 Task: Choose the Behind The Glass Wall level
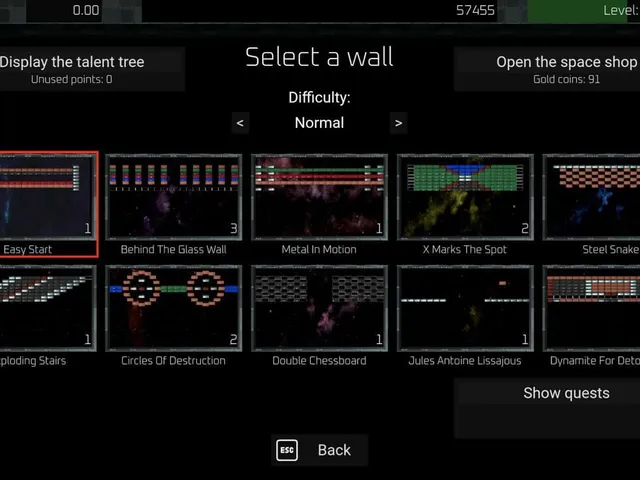tap(173, 197)
